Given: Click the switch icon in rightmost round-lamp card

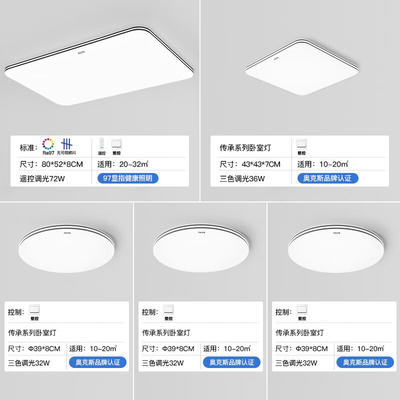Looking at the screenshot, I should 302,309.
